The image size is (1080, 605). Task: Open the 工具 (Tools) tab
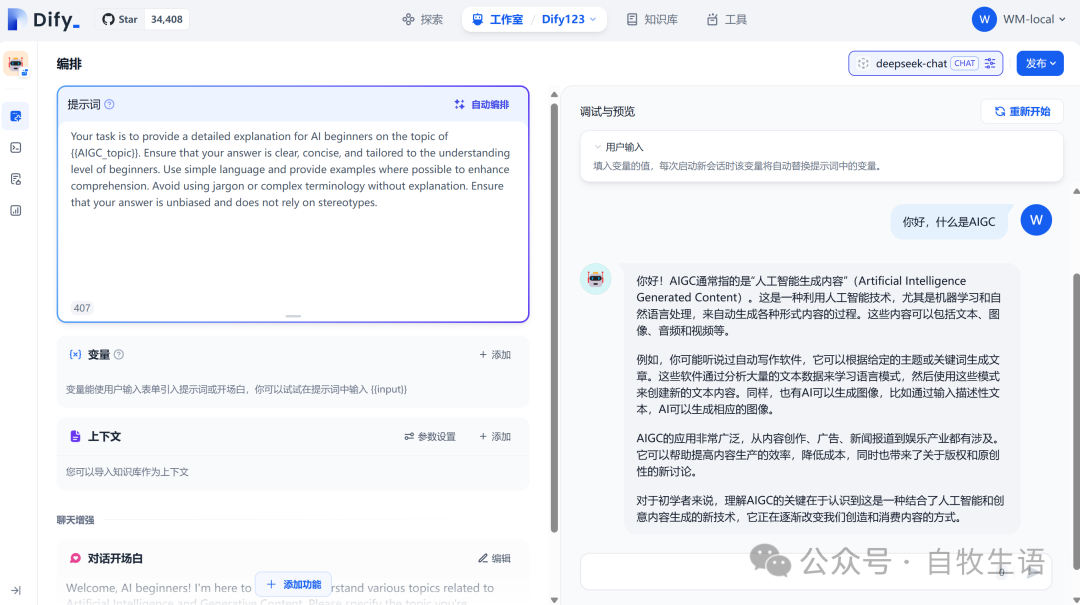726,19
